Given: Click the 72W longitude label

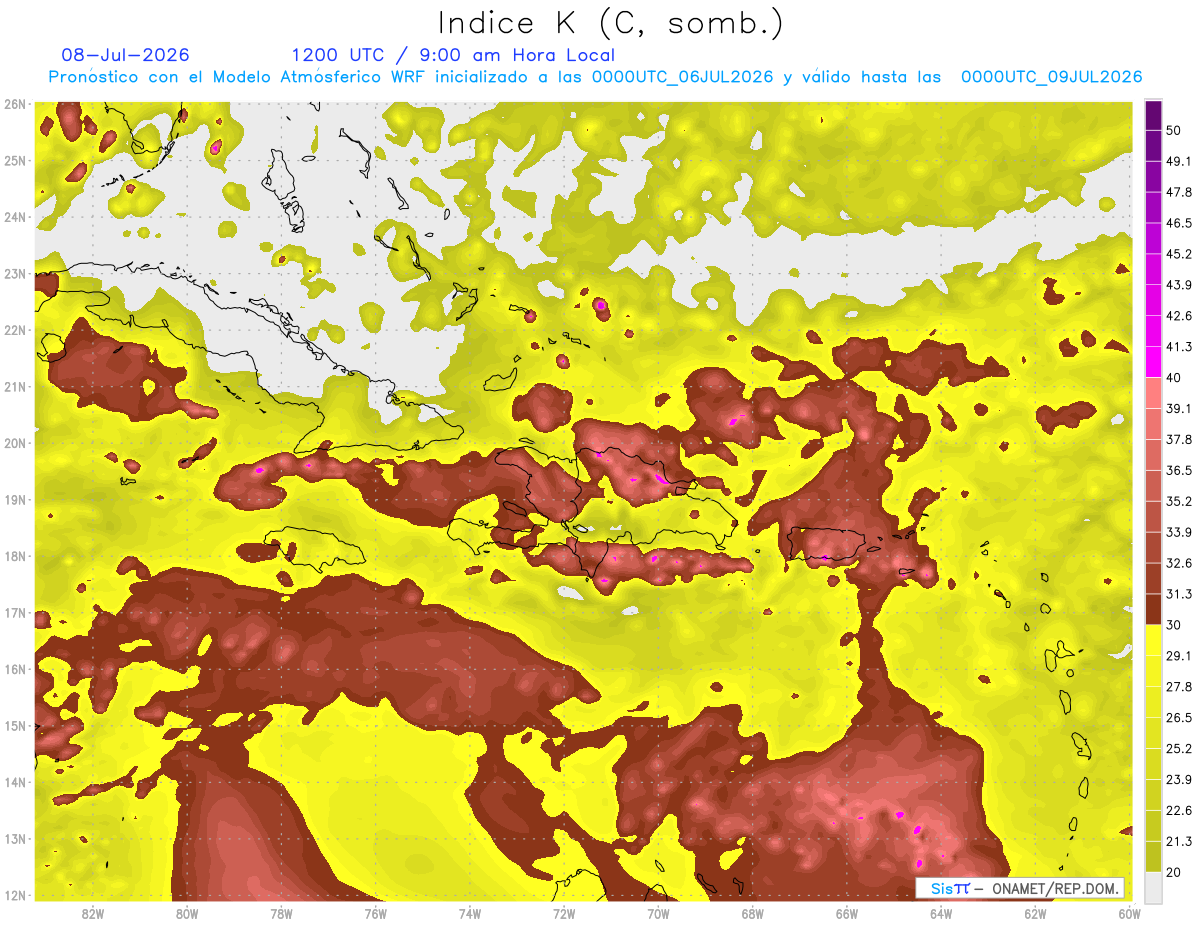Looking at the screenshot, I should tap(564, 914).
